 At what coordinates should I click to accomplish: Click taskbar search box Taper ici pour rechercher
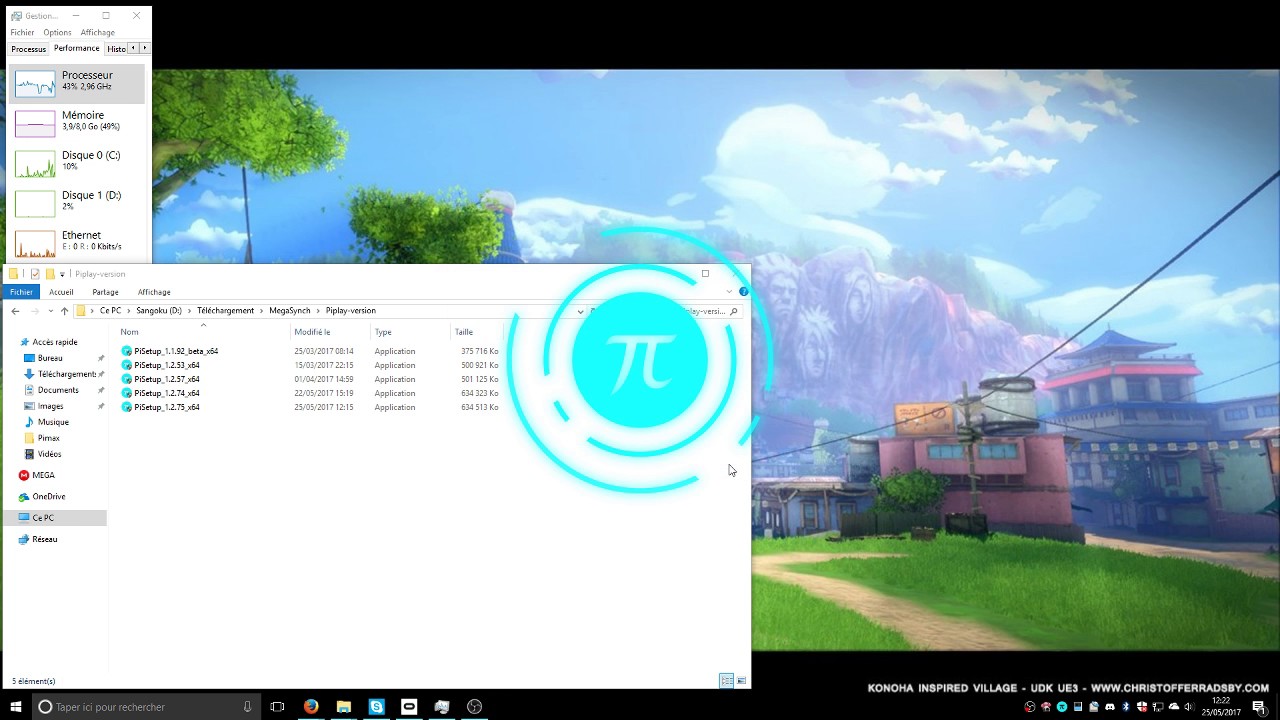pyautogui.click(x=148, y=707)
